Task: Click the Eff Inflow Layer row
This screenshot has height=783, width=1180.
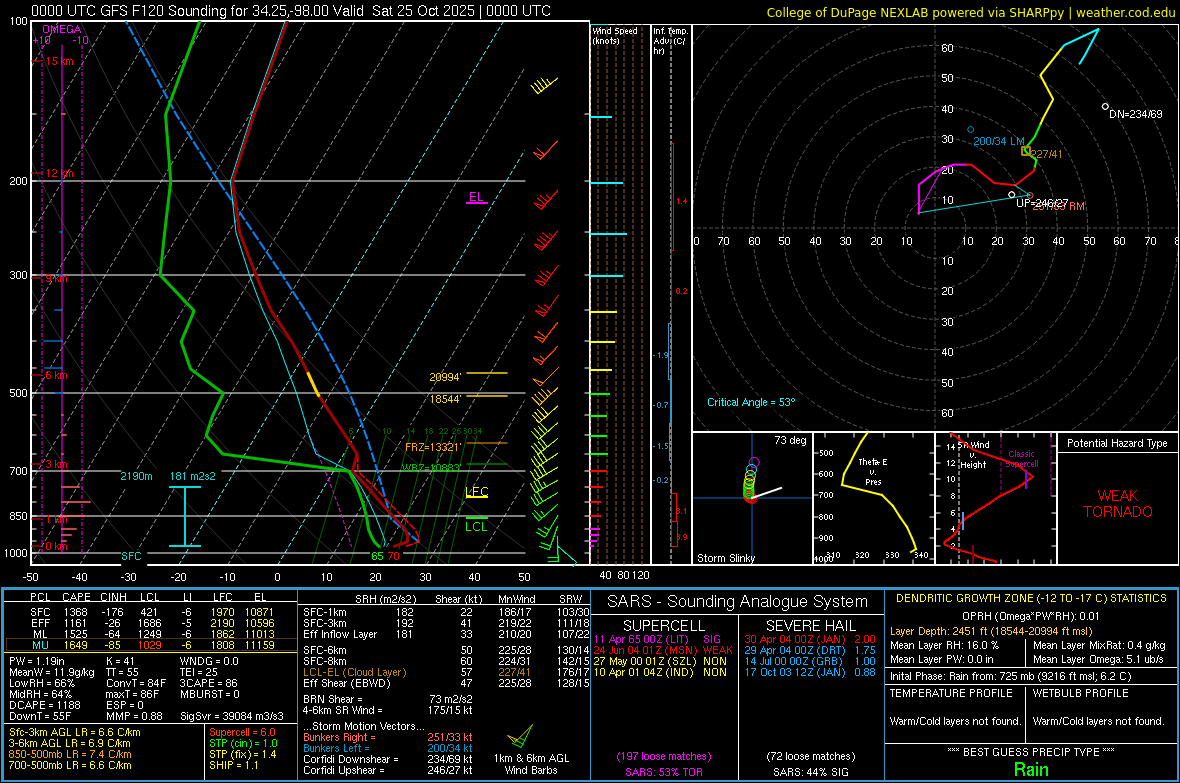Action: point(446,634)
